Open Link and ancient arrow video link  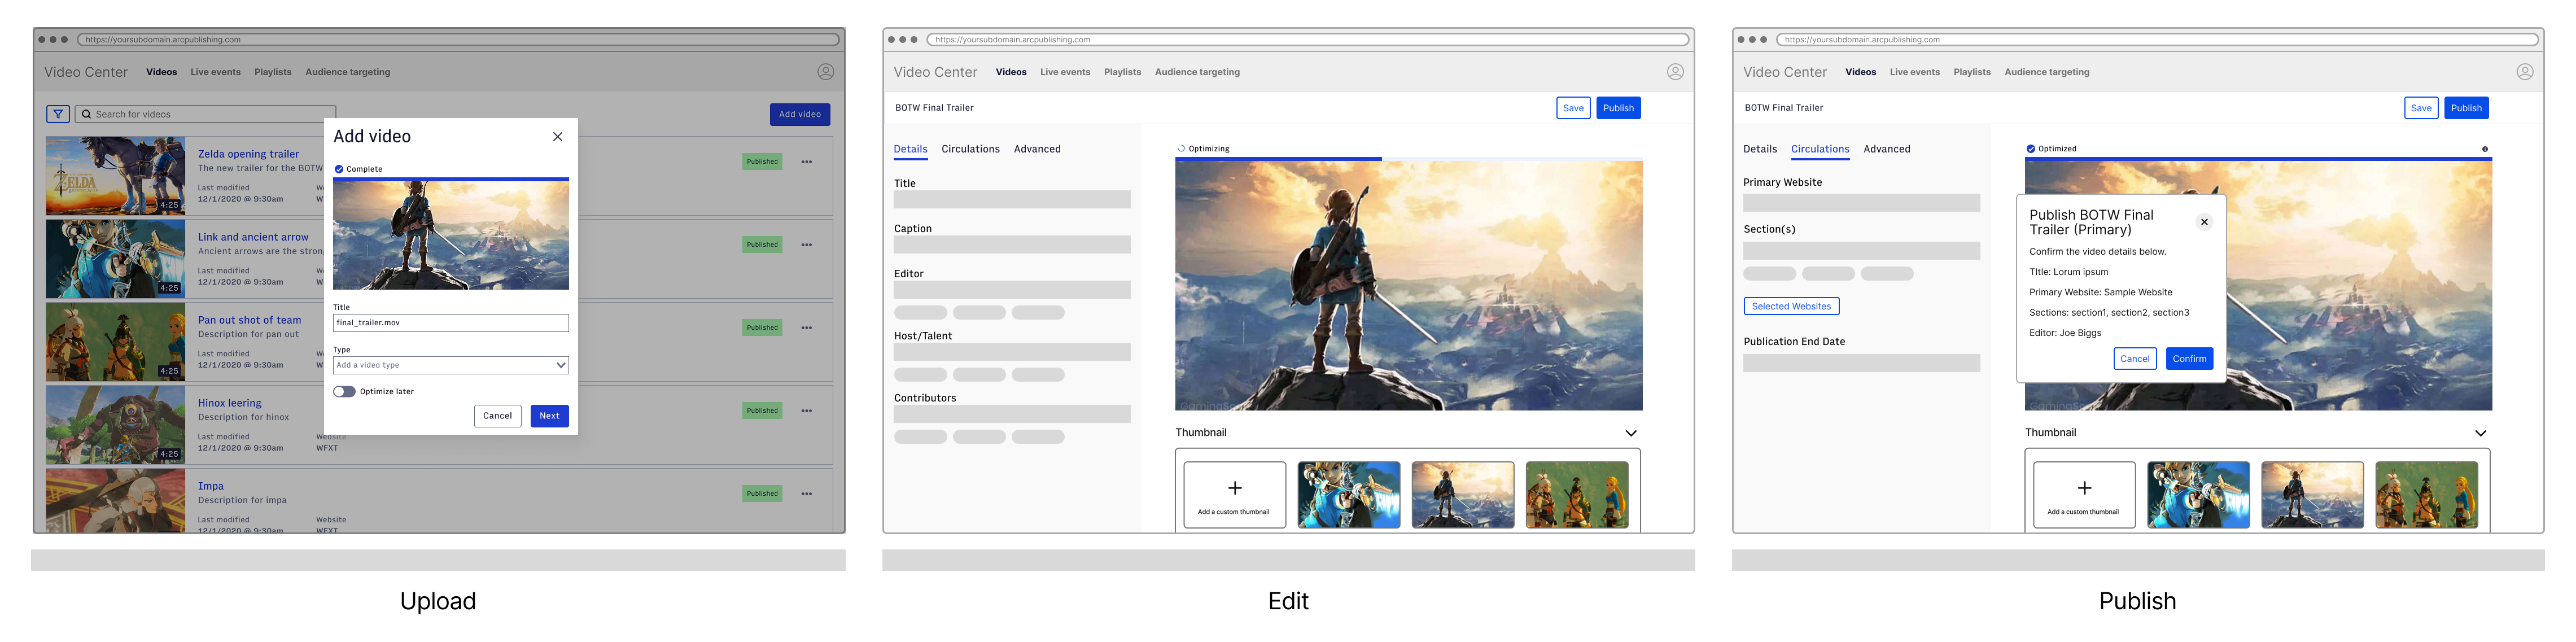click(253, 237)
